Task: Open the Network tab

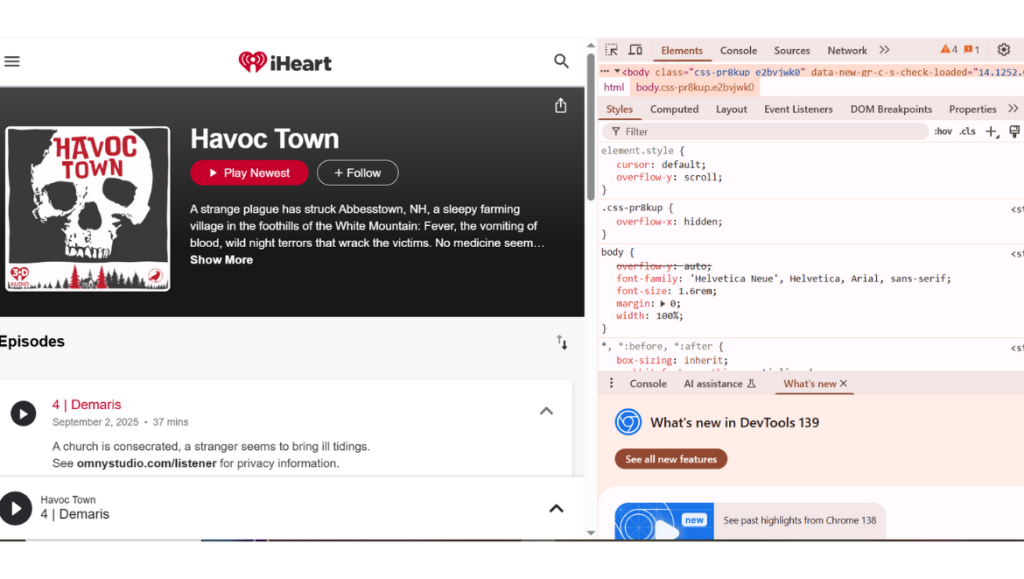Action: point(847,50)
